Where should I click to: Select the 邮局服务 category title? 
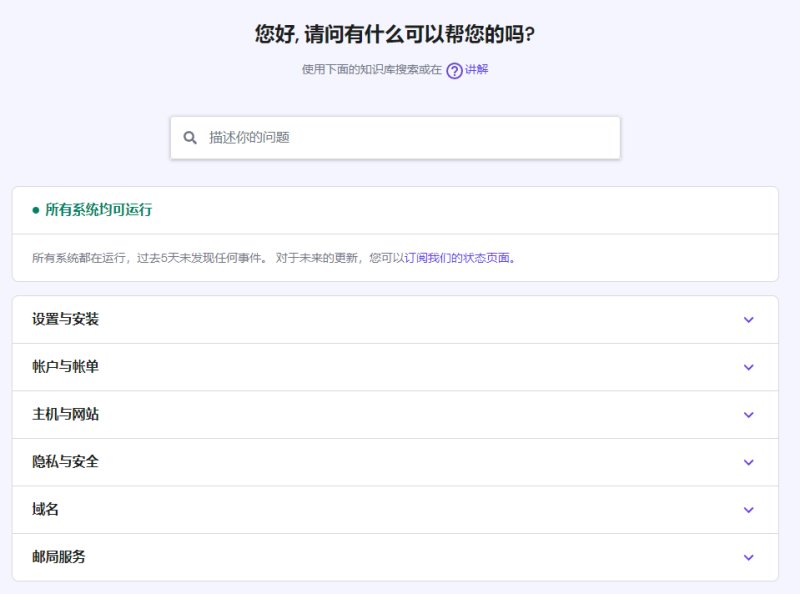[x=59, y=557]
